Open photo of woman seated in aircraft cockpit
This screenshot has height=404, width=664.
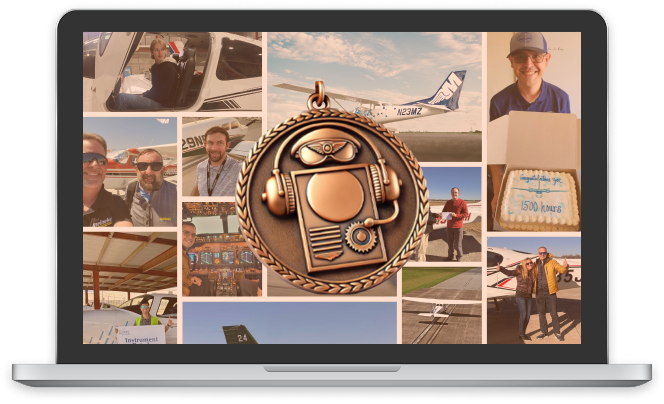coord(172,72)
